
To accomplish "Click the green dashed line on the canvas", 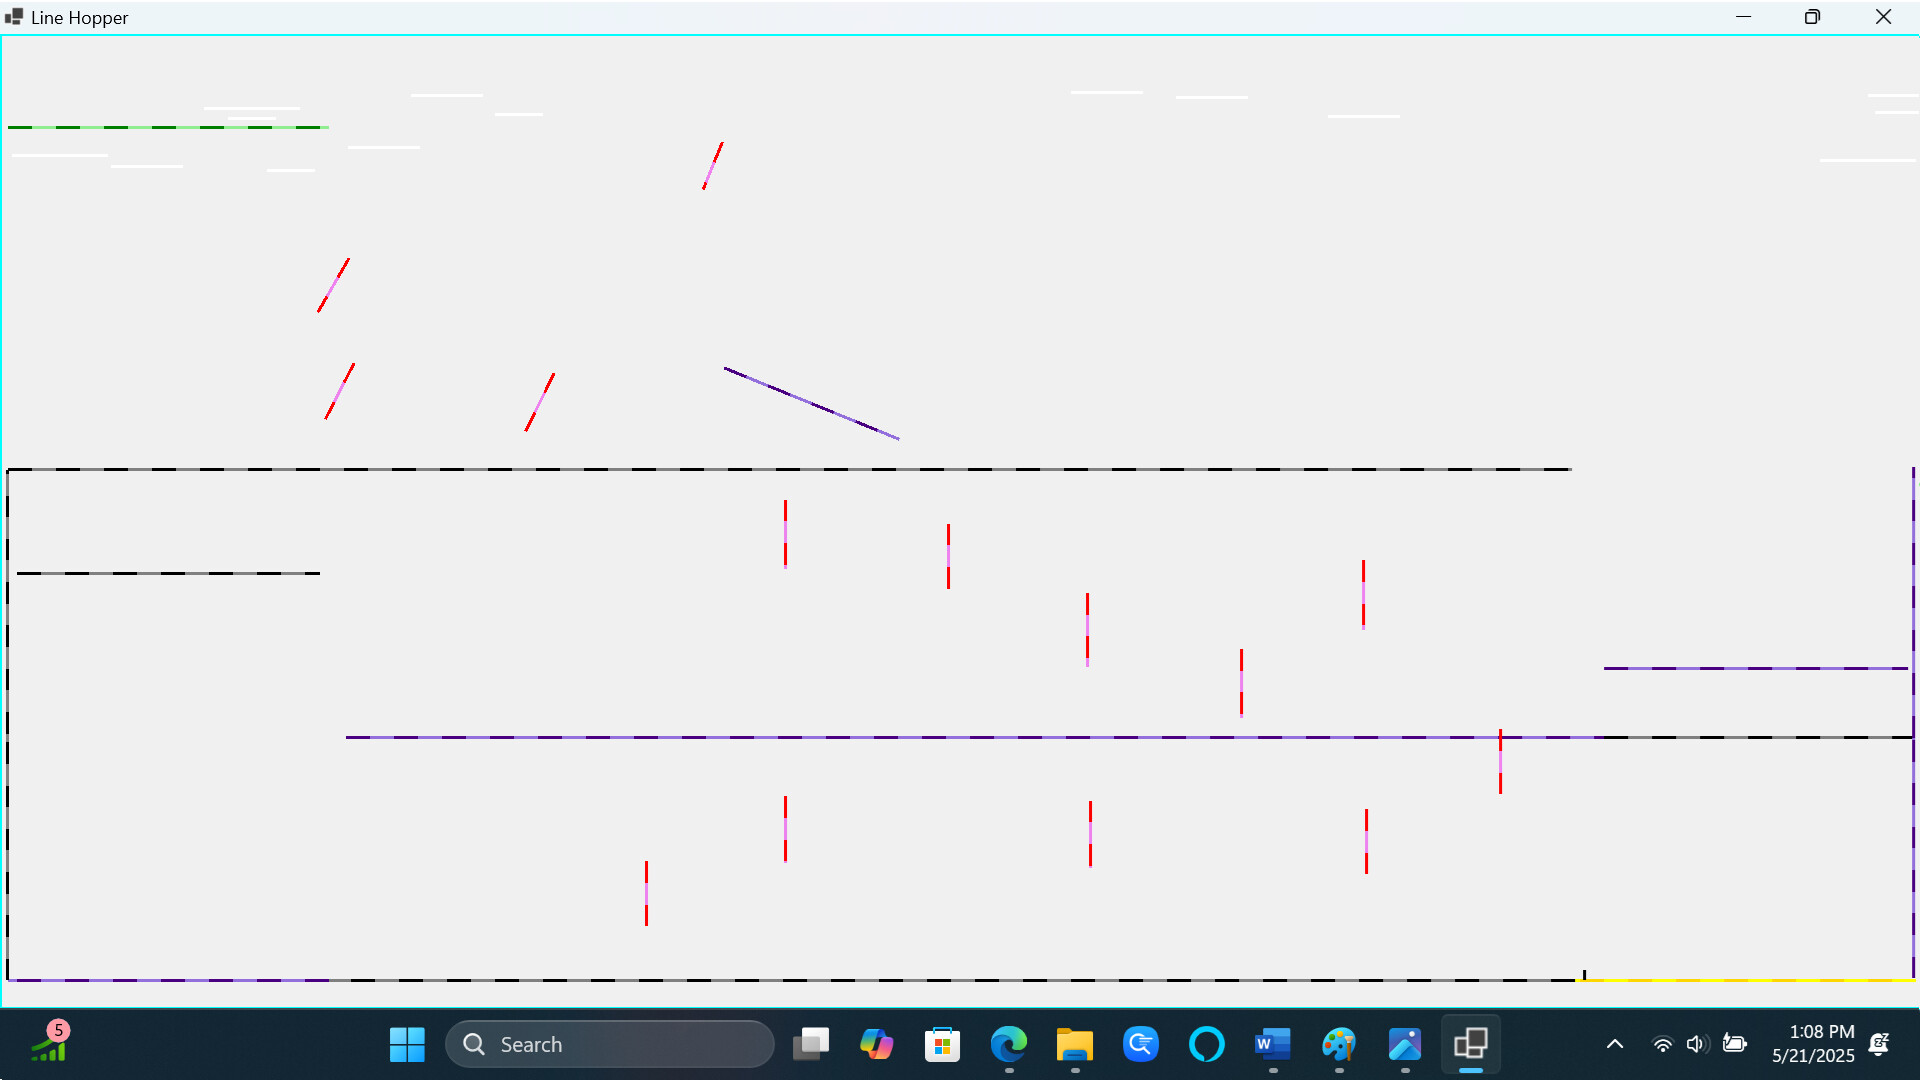I will pos(170,126).
